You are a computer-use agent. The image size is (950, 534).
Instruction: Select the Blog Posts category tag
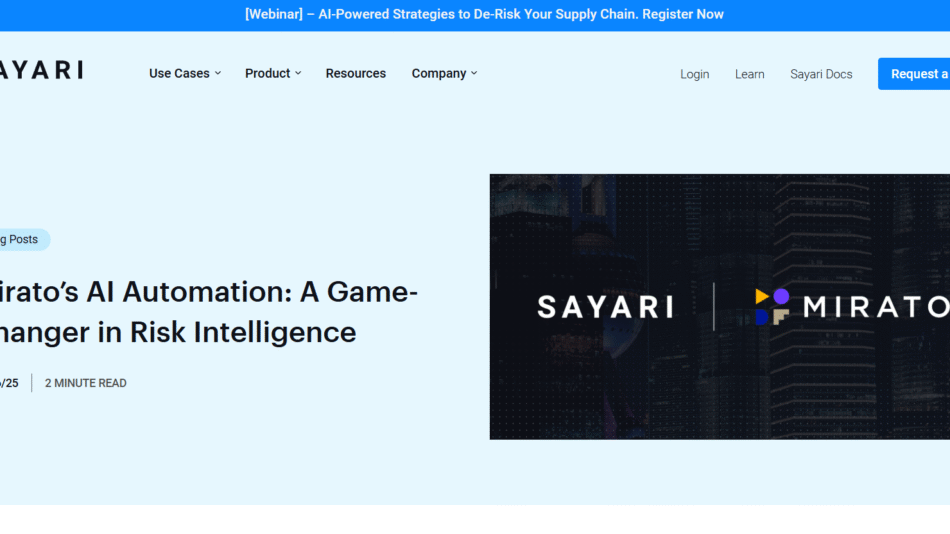coord(22,239)
